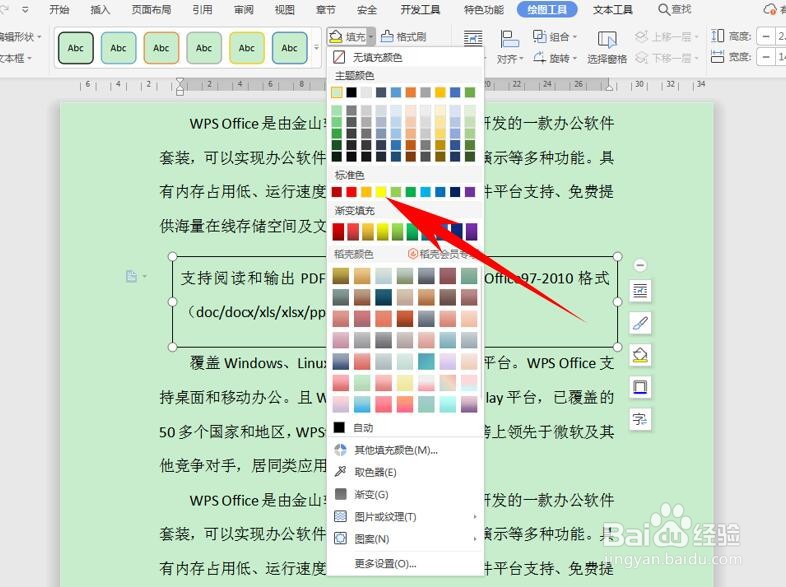Click the 高度 height icon
The width and height of the screenshot is (786, 587).
click(718, 36)
